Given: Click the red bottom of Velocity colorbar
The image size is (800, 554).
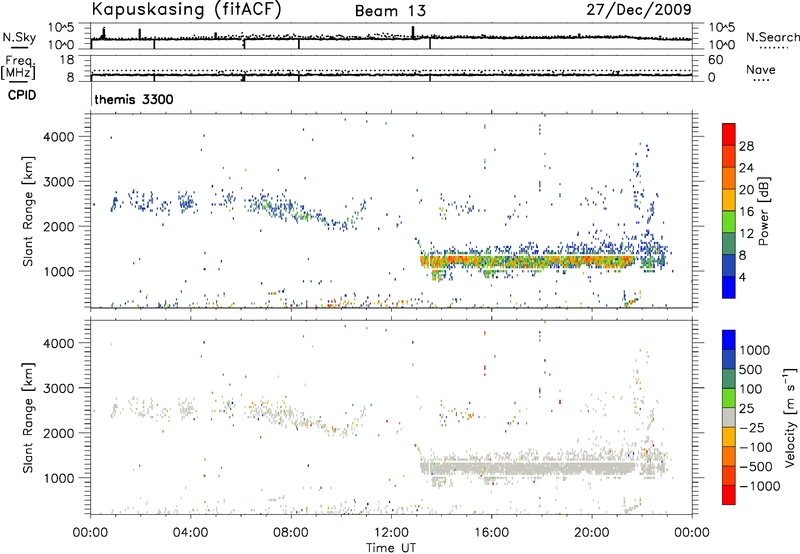Looking at the screenshot, I should click(729, 495).
